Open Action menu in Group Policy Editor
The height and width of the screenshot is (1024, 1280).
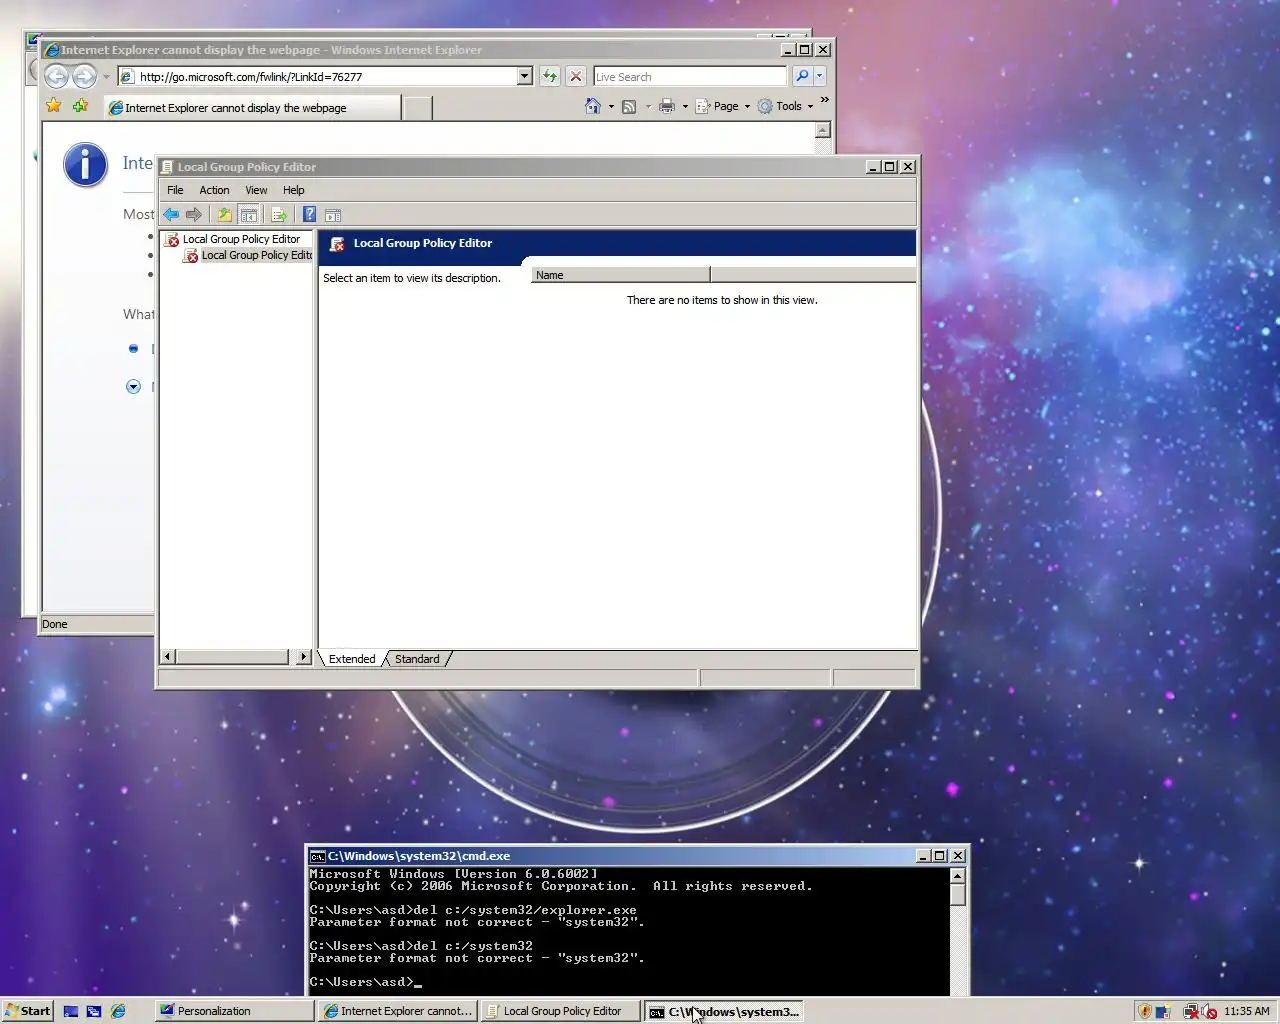tap(214, 190)
